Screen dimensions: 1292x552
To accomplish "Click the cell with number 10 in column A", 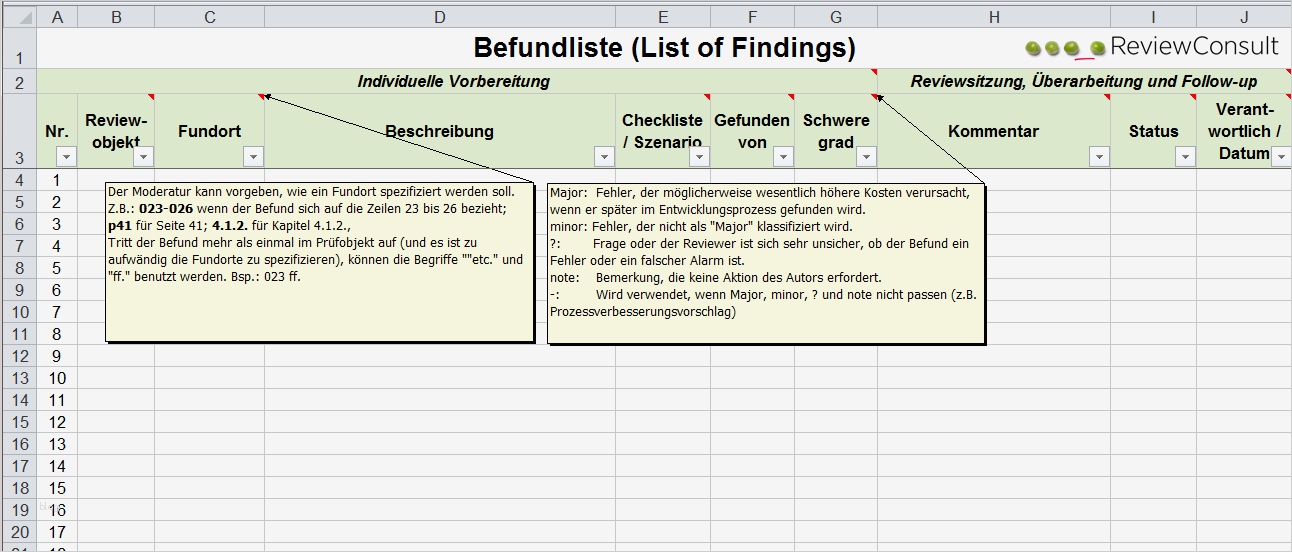I will (x=57, y=378).
